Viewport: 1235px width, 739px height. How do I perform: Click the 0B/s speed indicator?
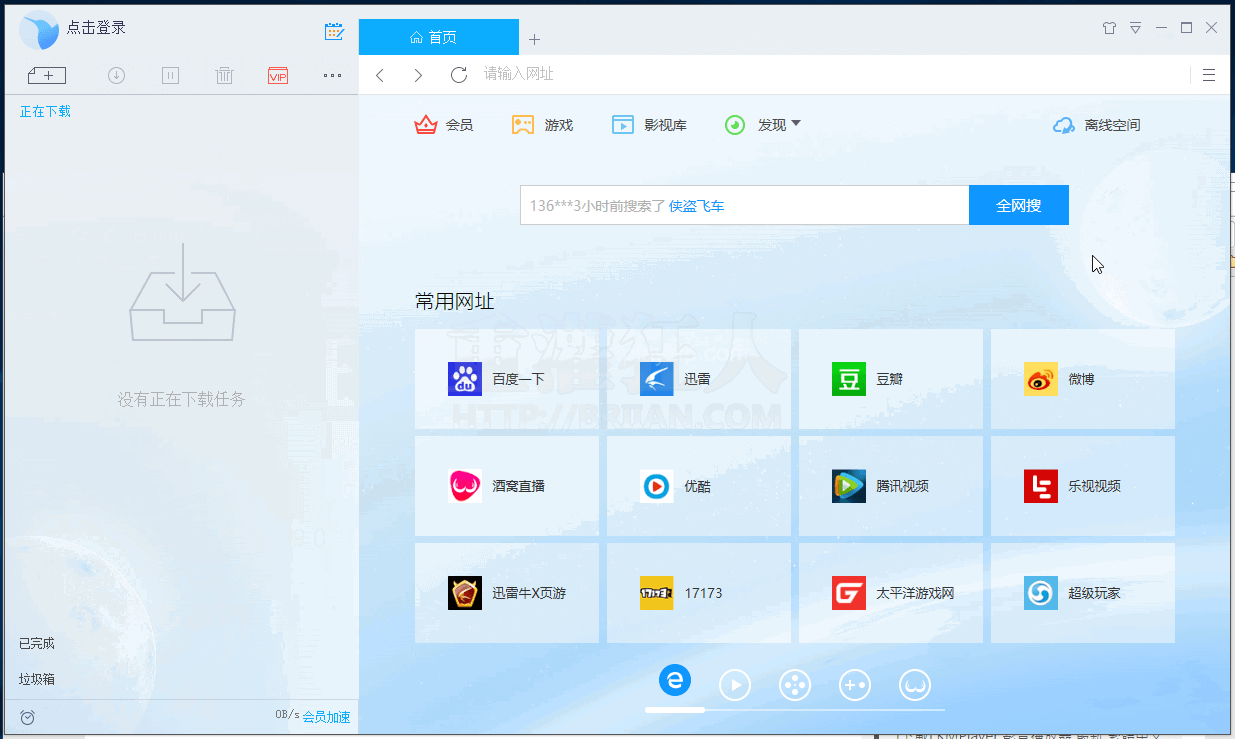[287, 715]
